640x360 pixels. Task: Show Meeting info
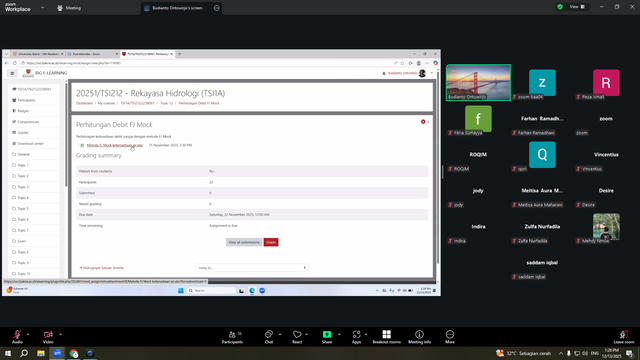[x=419, y=337]
